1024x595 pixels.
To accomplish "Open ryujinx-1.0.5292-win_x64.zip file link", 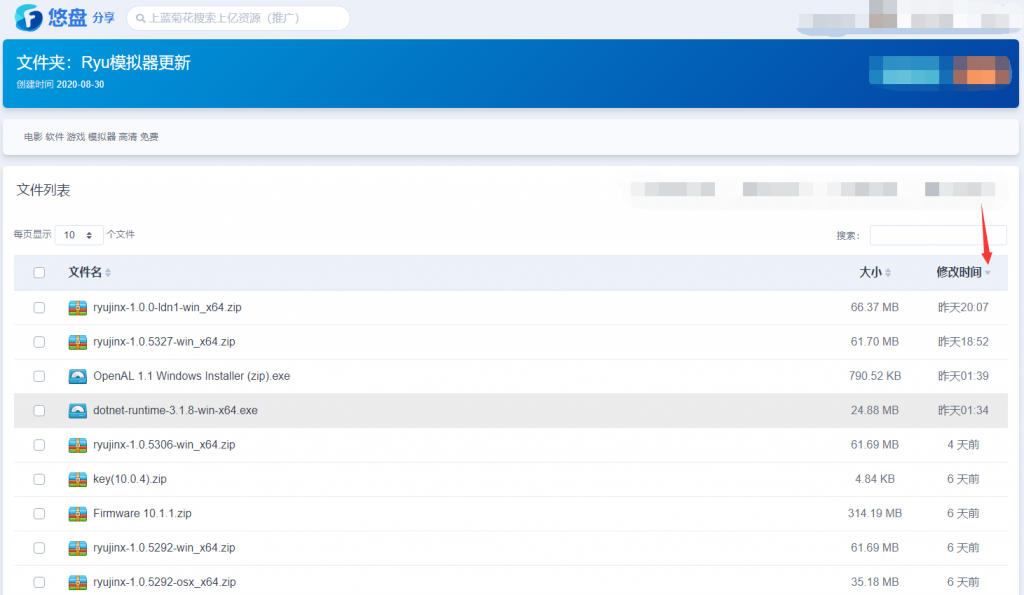I will point(164,548).
